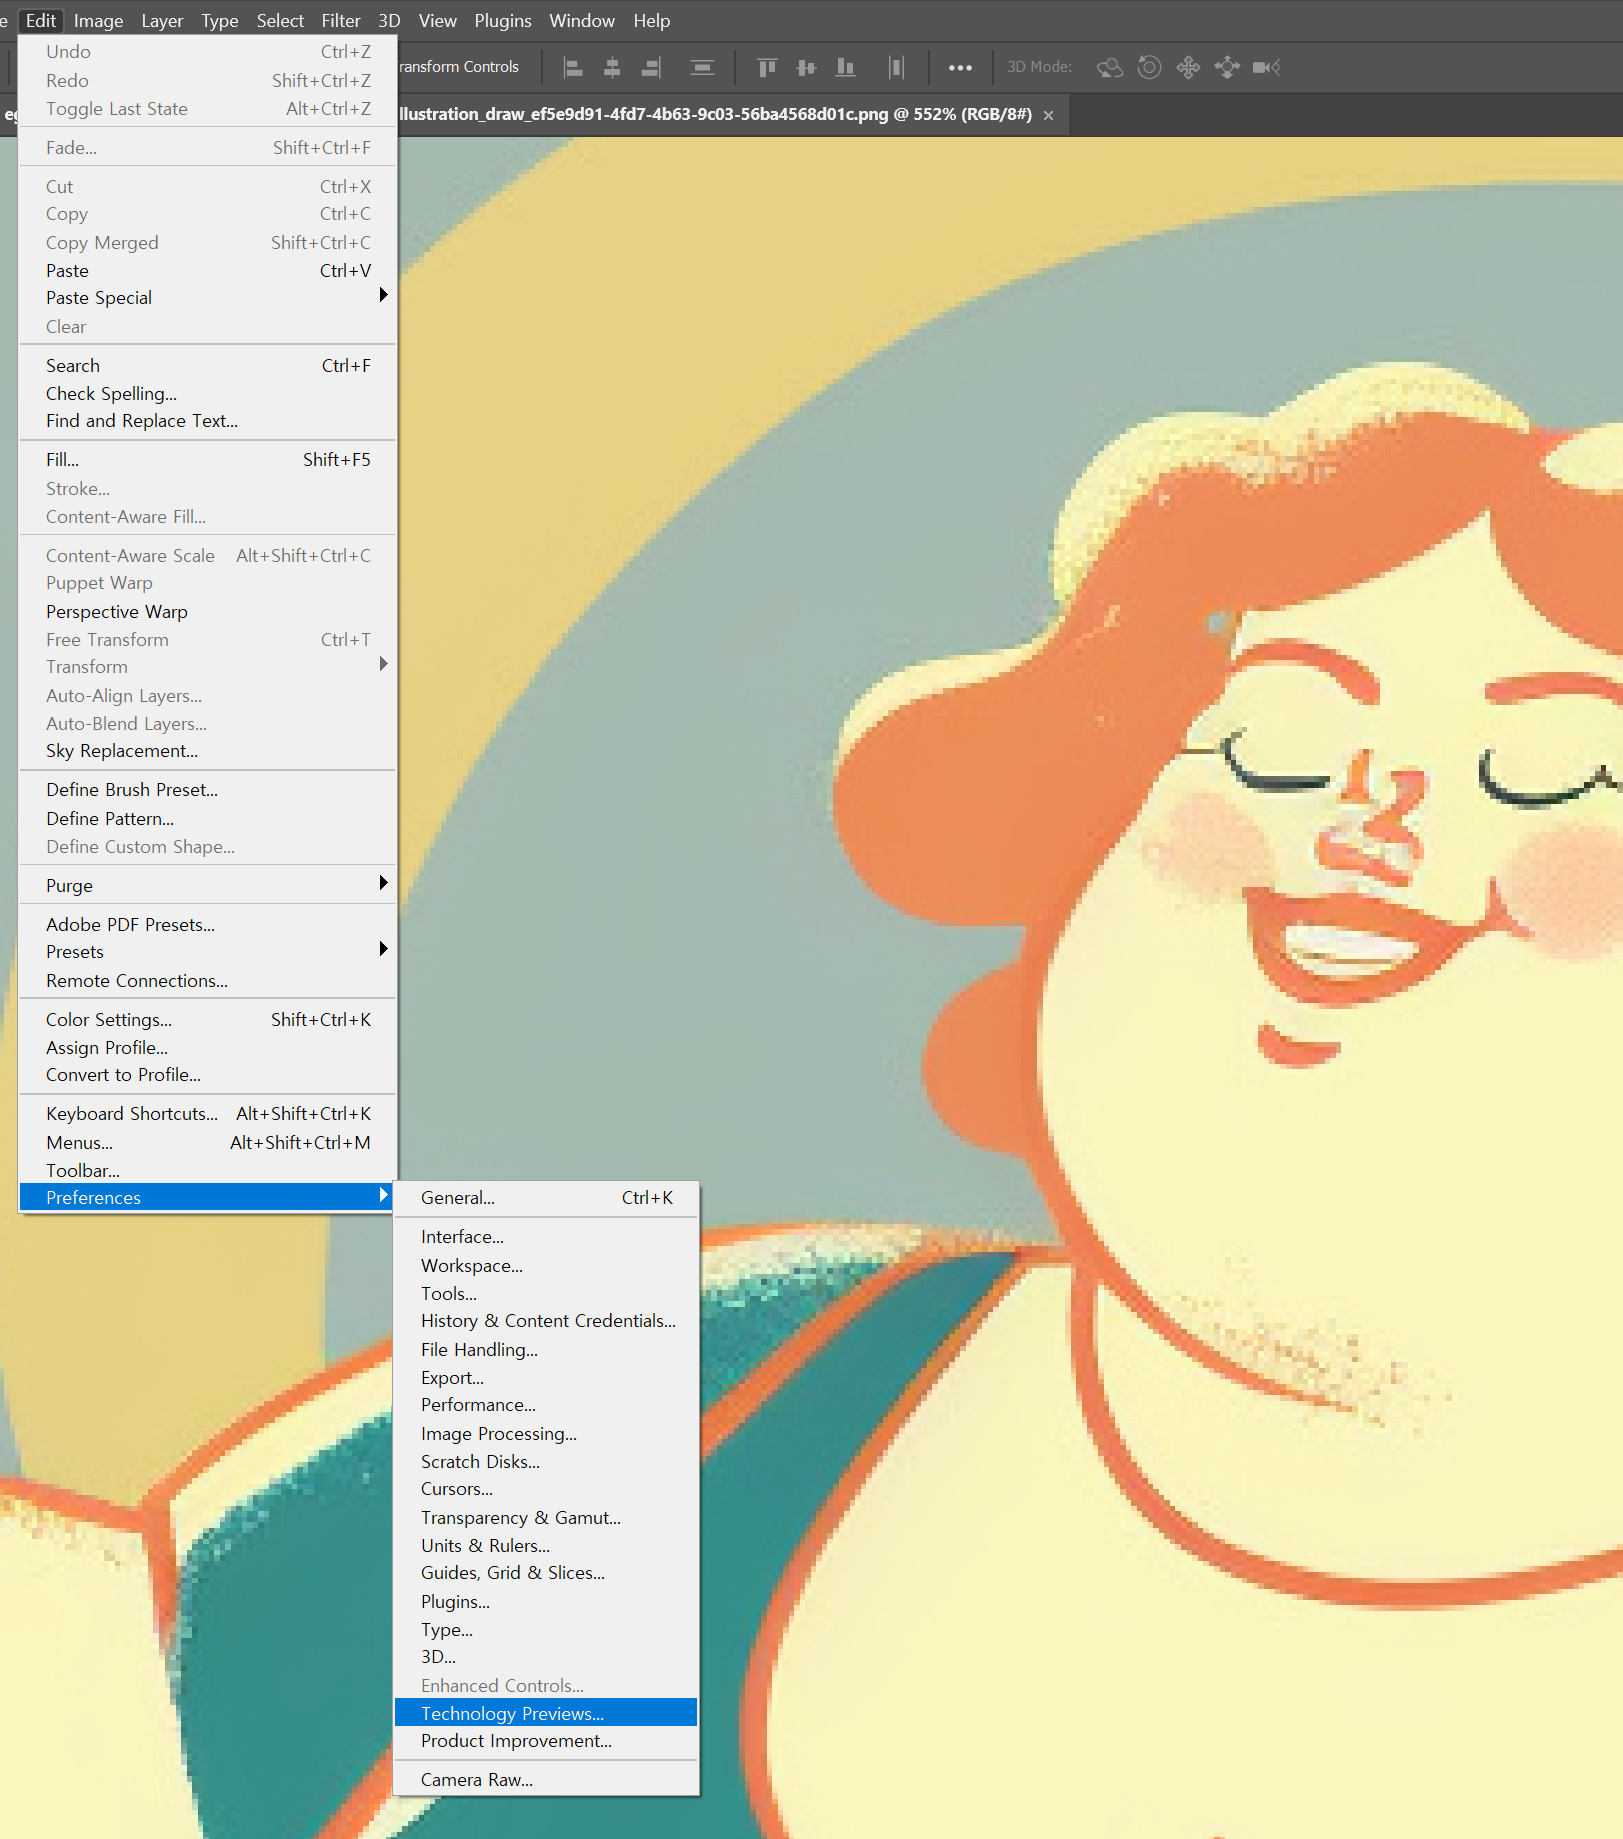Open History & Content Credentials preferences
This screenshot has width=1623, height=1839.
click(546, 1321)
